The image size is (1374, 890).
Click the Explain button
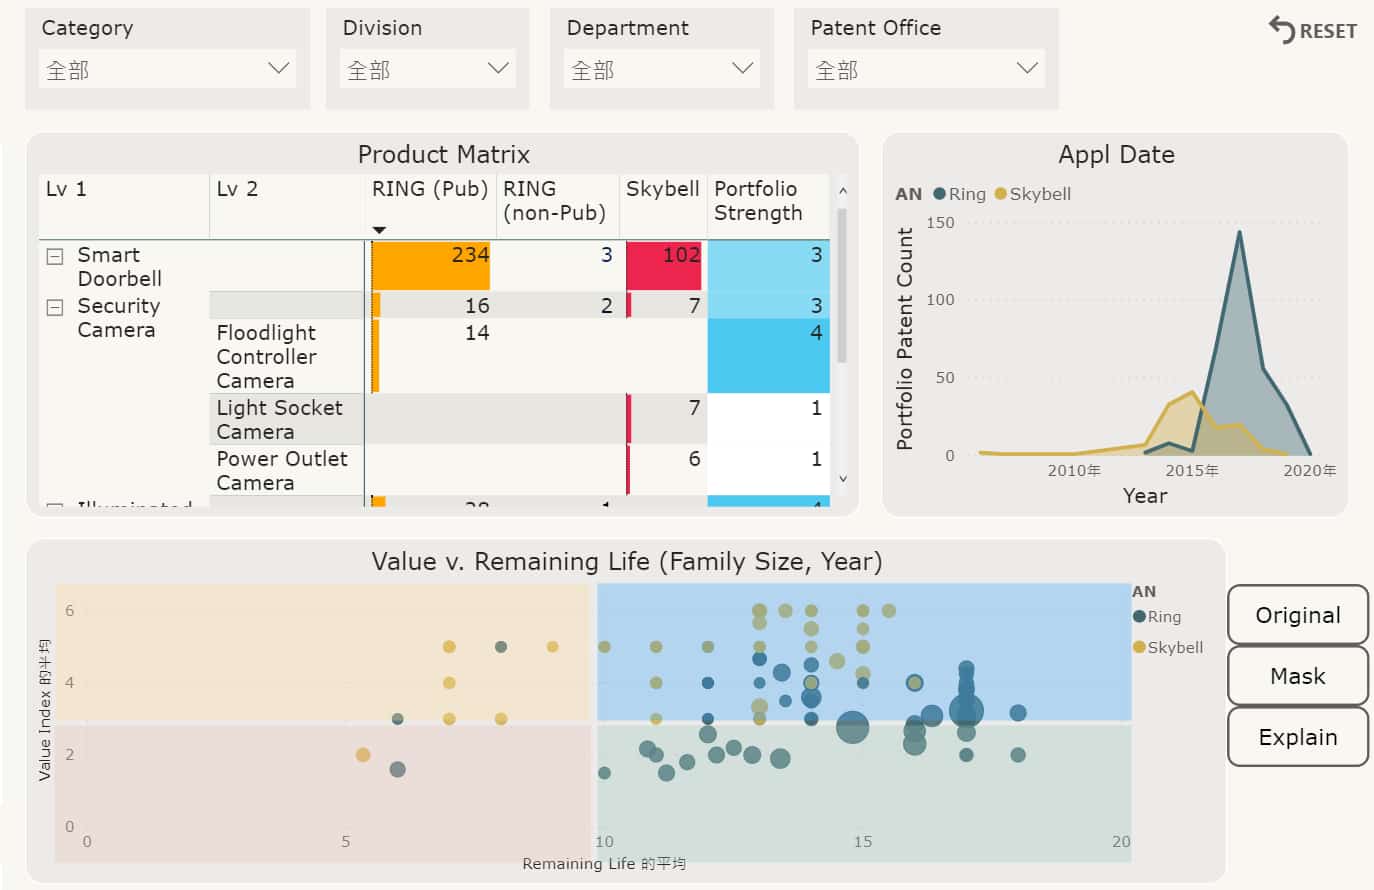pos(1297,737)
